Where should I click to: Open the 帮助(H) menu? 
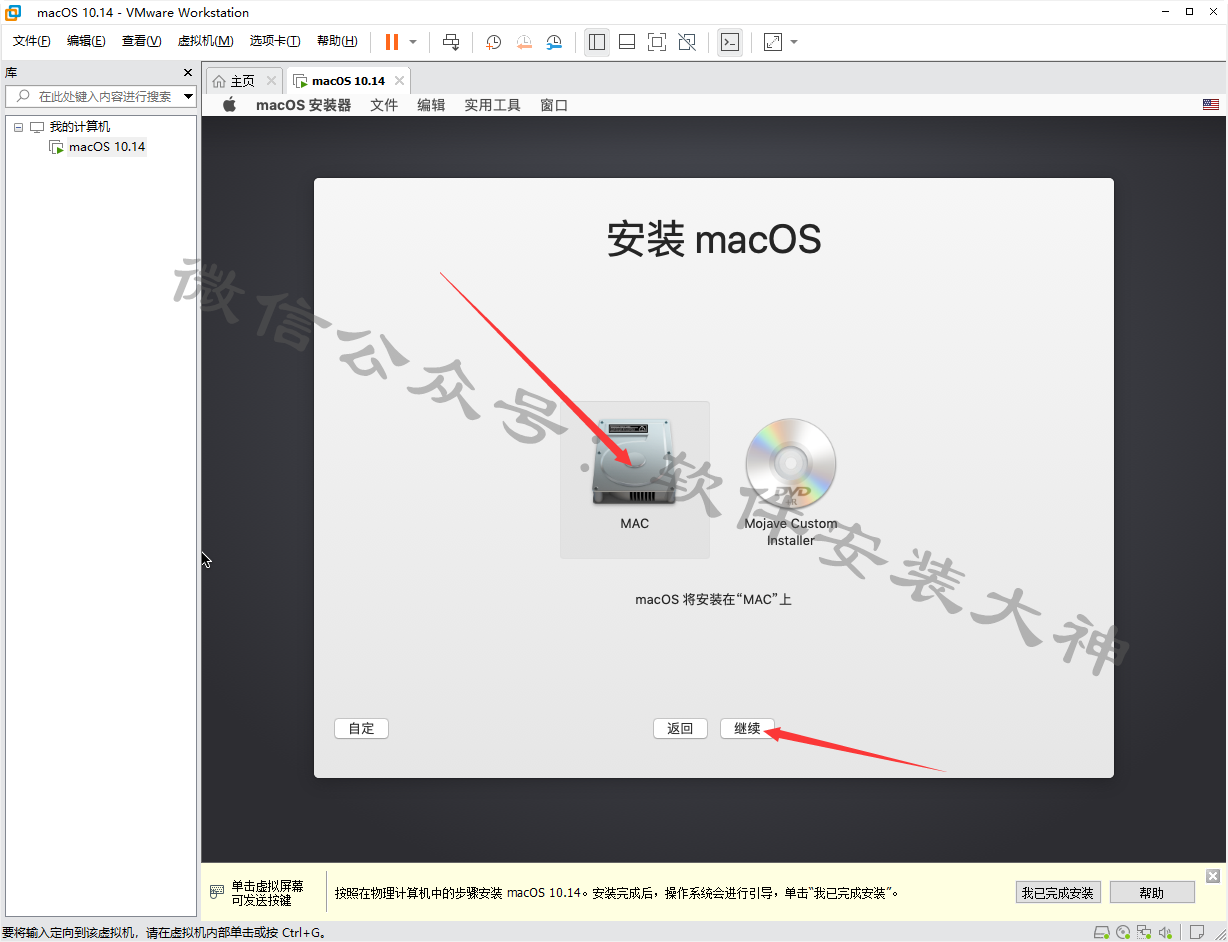[337, 41]
